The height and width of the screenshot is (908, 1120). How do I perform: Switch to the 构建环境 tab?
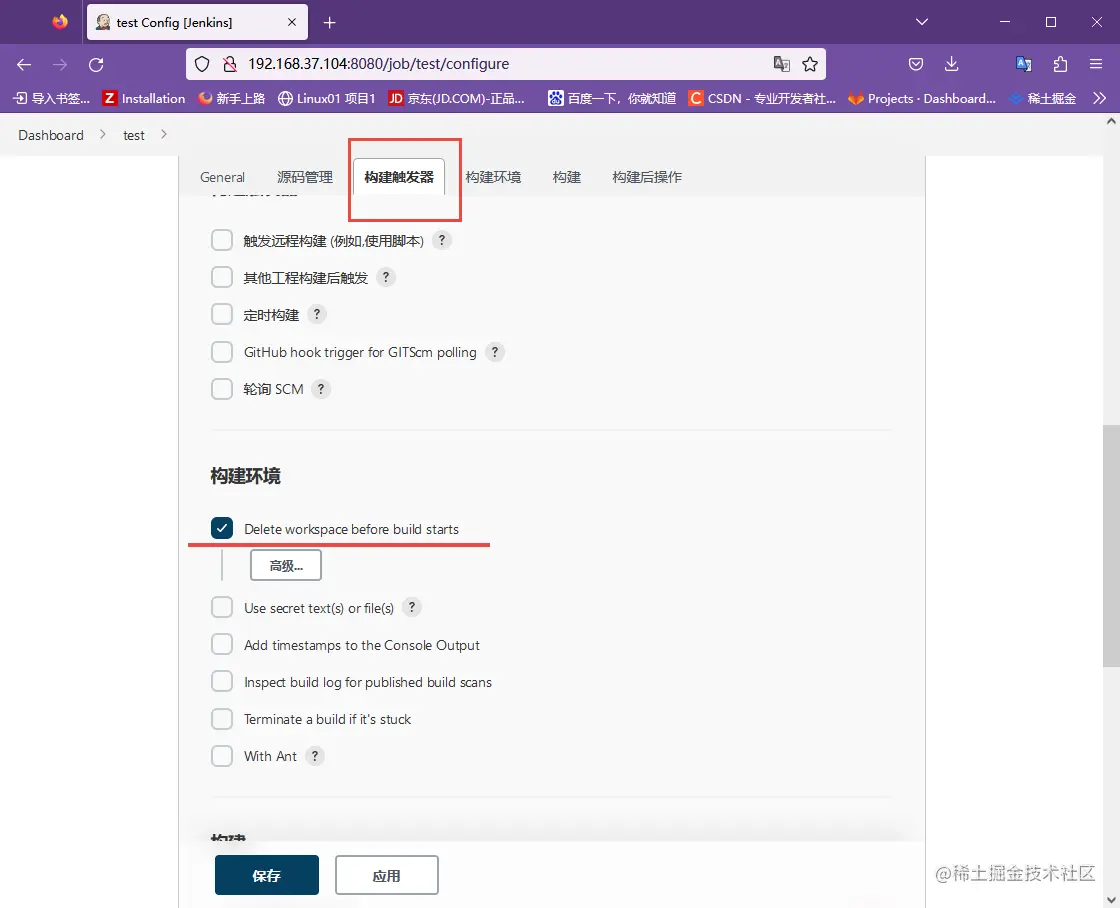(493, 177)
